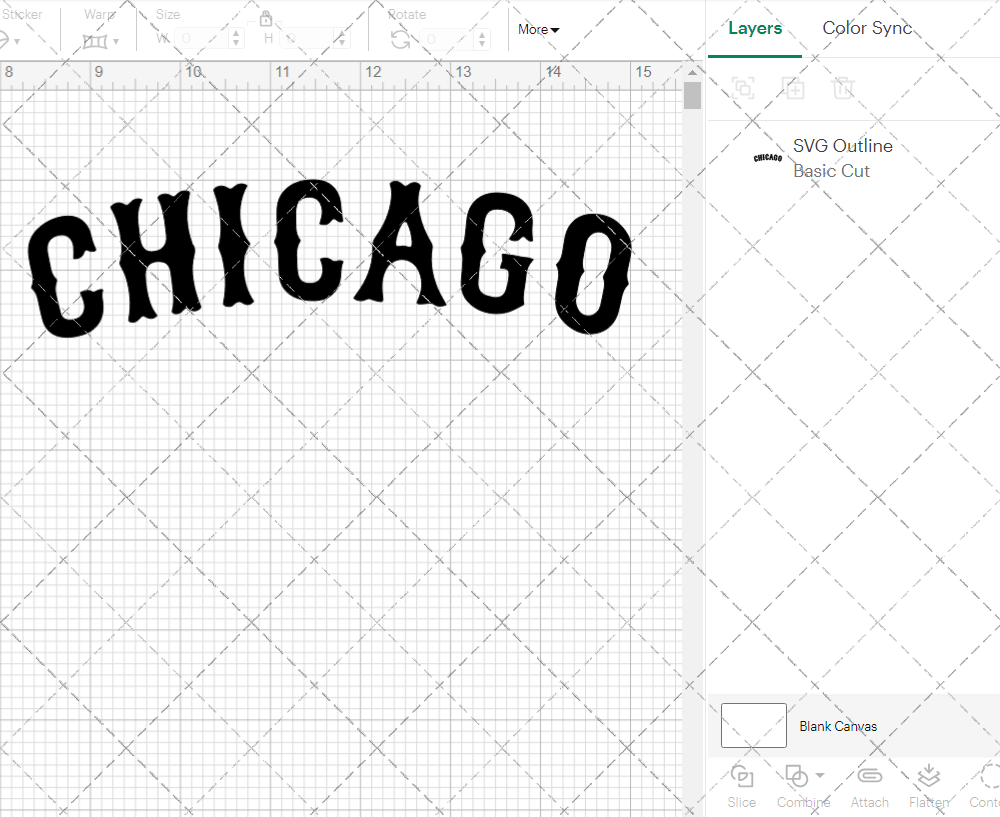Select the Slice tool
This screenshot has height=817, width=1000.
pyautogui.click(x=741, y=785)
